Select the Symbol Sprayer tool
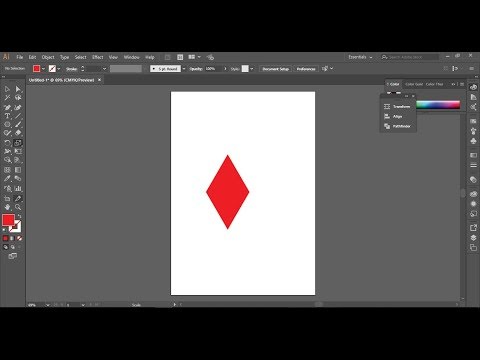The height and width of the screenshot is (360, 480). click(x=7, y=189)
